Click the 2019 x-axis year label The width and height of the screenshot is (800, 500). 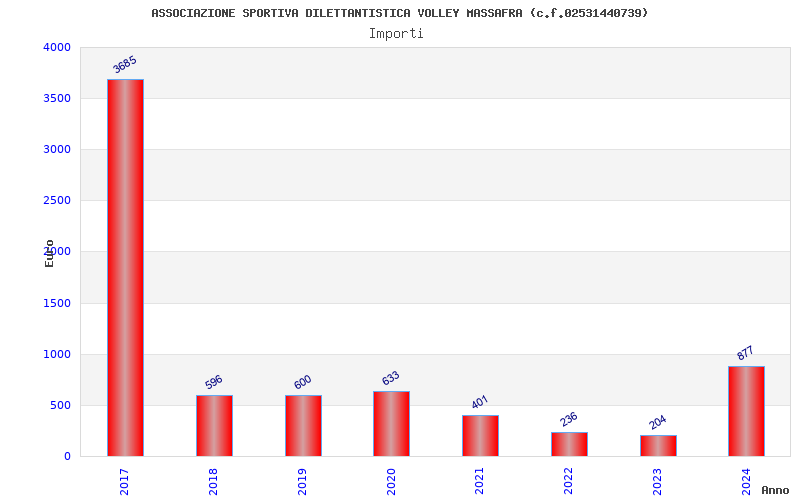302,482
